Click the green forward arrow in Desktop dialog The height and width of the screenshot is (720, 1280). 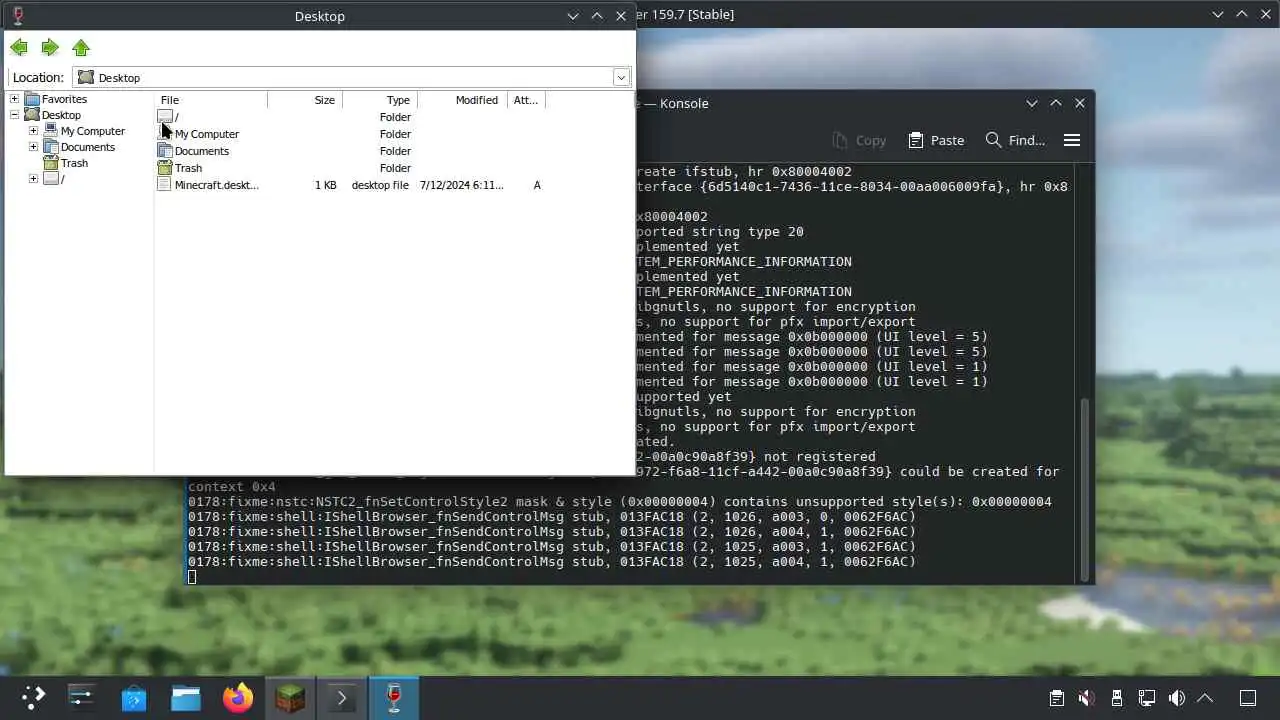click(50, 48)
